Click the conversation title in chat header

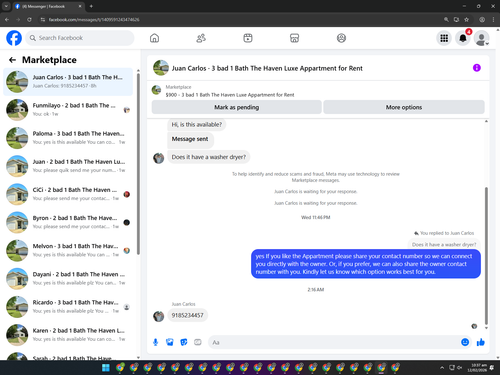(x=267, y=68)
